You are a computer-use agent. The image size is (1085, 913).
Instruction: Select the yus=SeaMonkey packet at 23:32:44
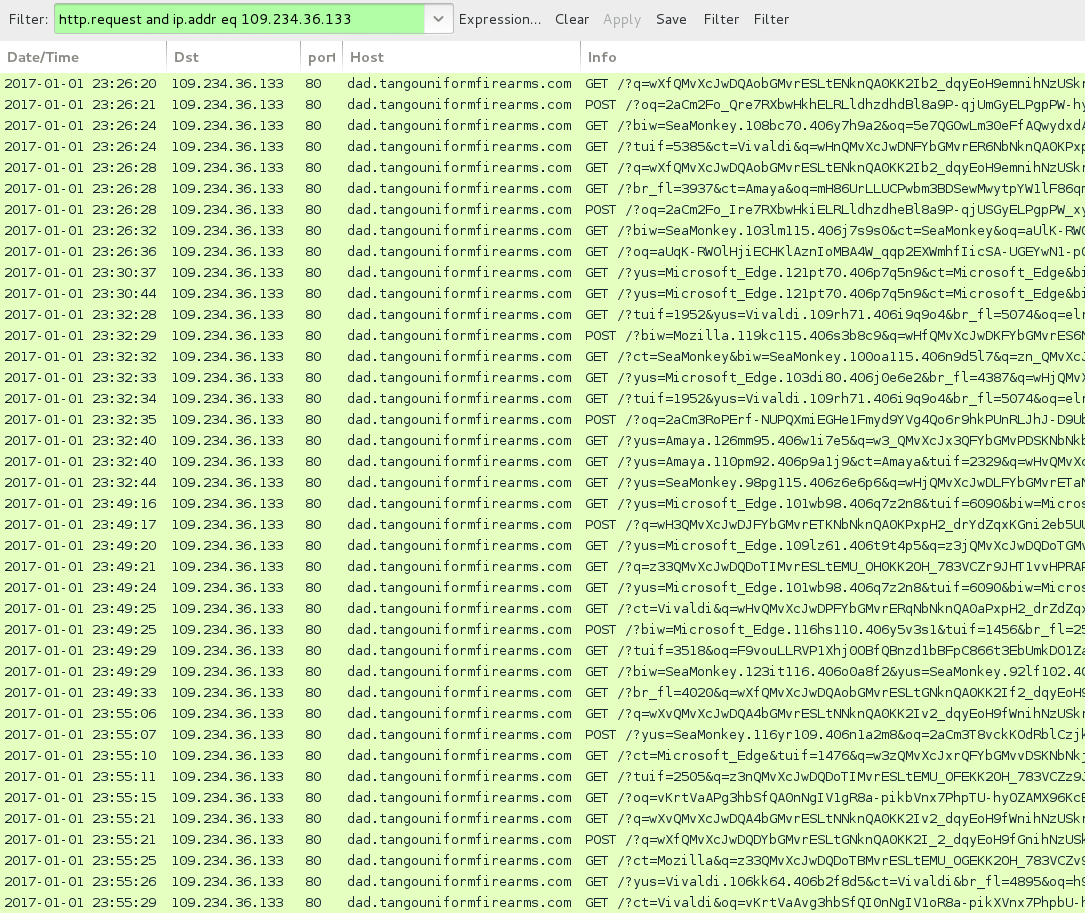pyautogui.click(x=542, y=482)
